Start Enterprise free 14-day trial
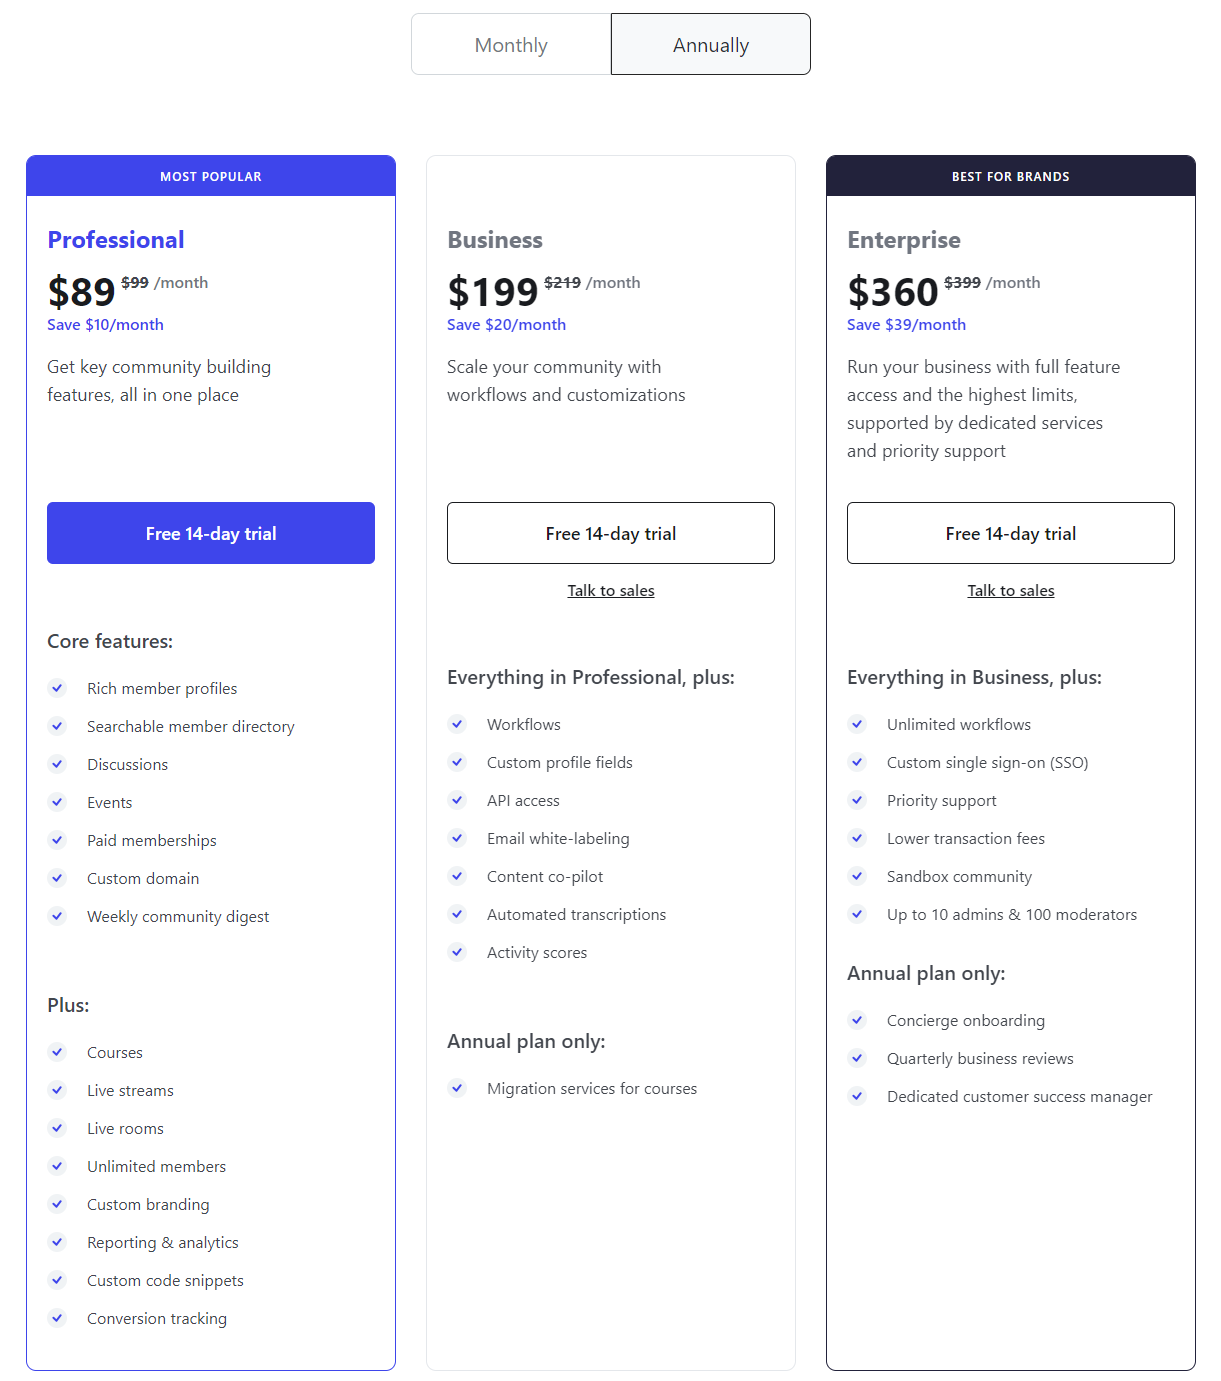This screenshot has width=1221, height=1381. [1011, 533]
